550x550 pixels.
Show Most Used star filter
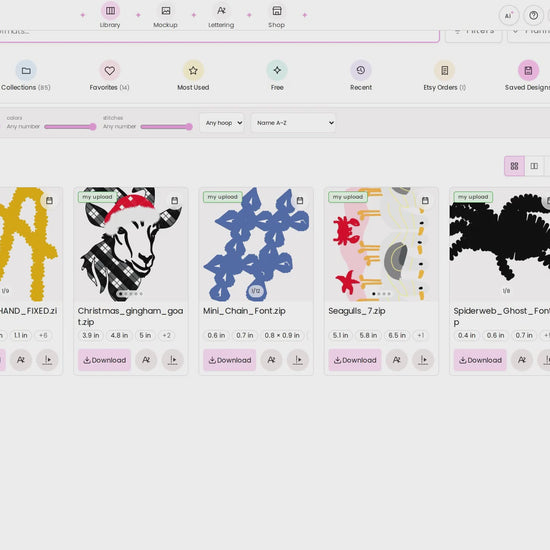(x=193, y=76)
